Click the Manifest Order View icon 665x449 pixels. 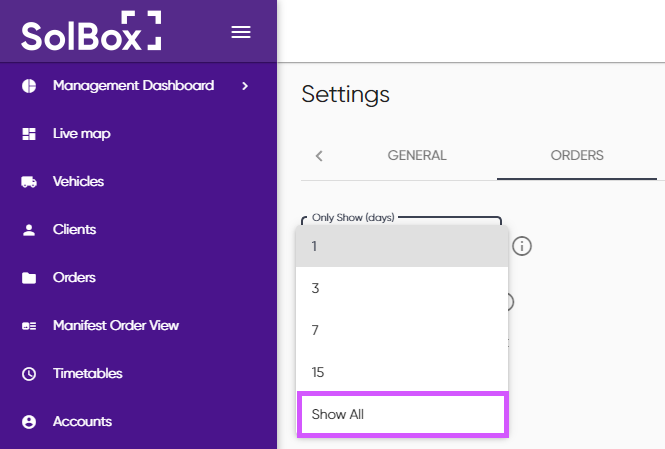29,326
